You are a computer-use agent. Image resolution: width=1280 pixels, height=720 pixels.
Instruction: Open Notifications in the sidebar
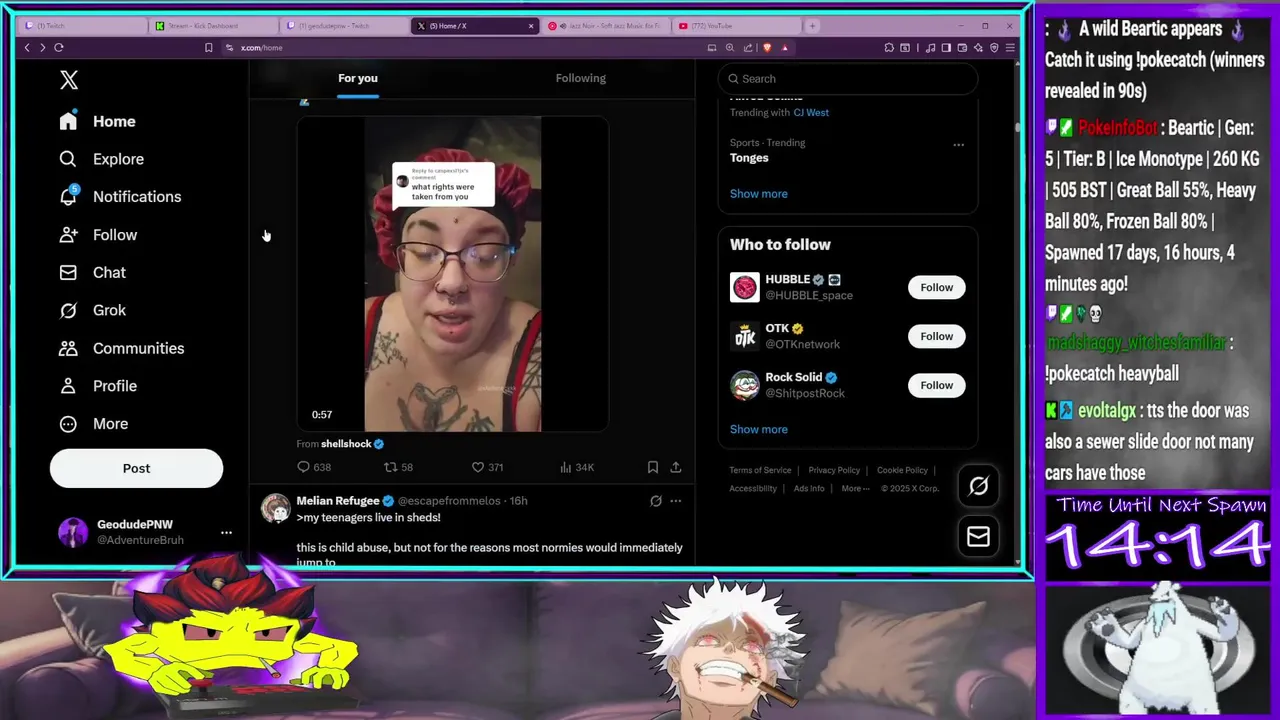point(120,197)
